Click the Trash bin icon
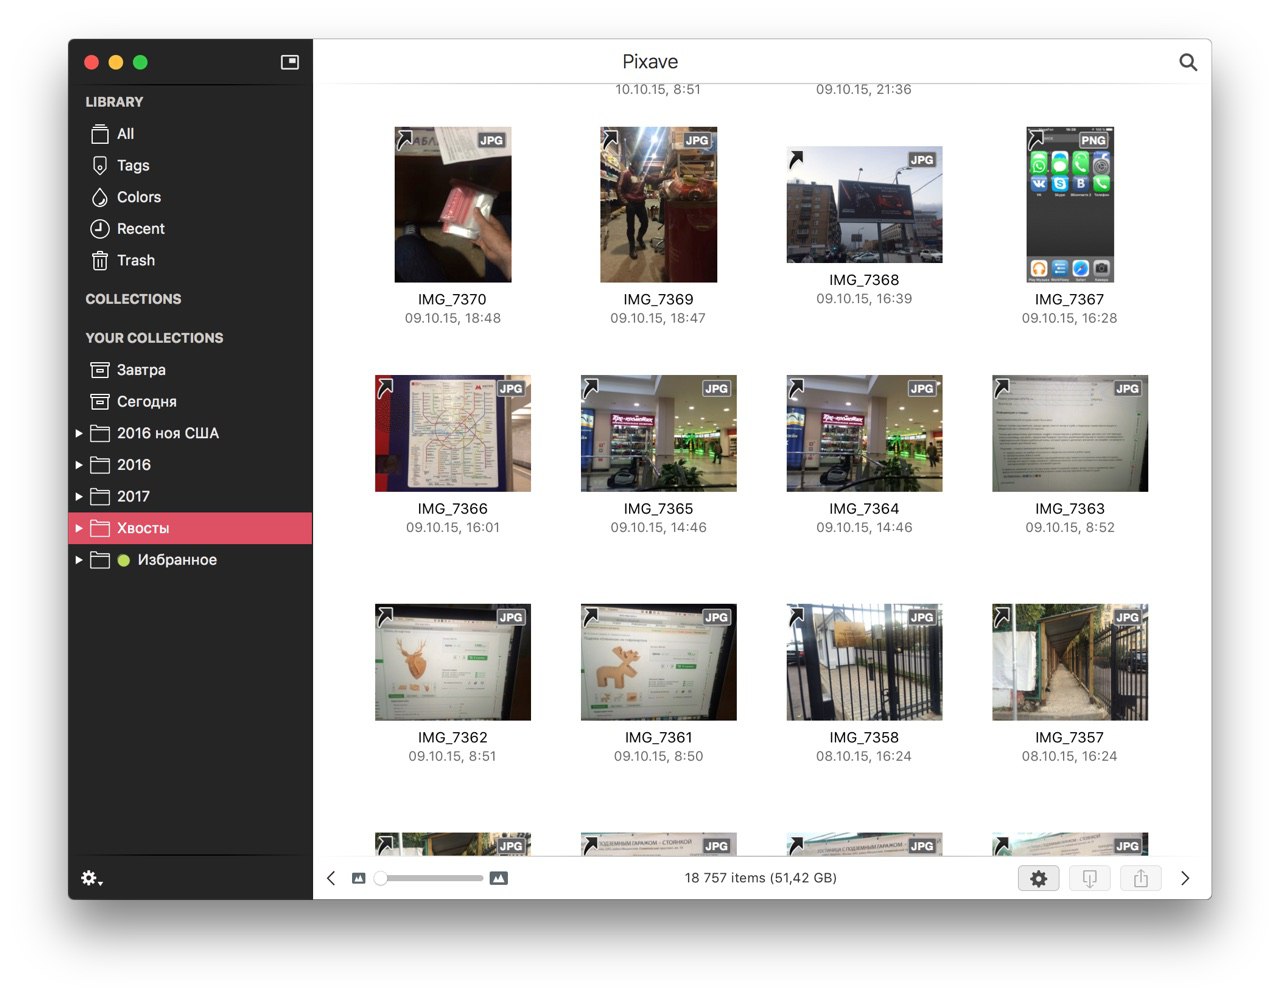The height and width of the screenshot is (997, 1280). [100, 261]
